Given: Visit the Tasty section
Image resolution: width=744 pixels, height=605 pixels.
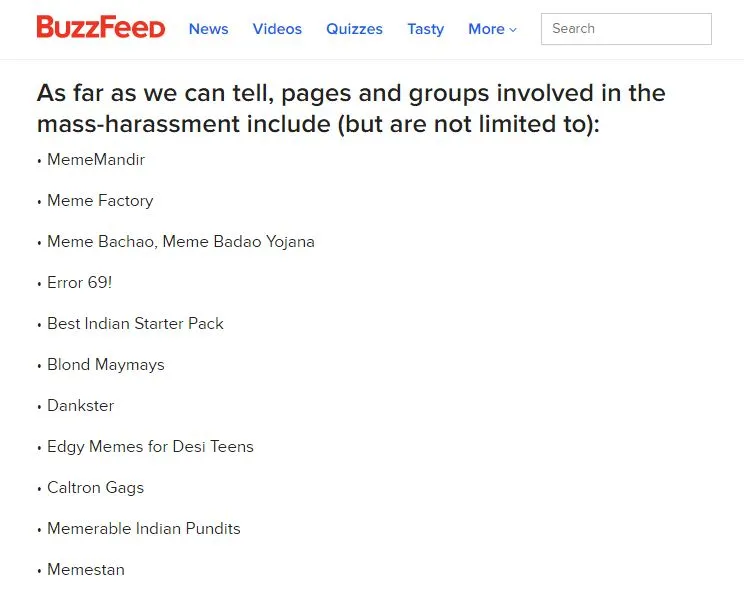Looking at the screenshot, I should click(x=426, y=29).
